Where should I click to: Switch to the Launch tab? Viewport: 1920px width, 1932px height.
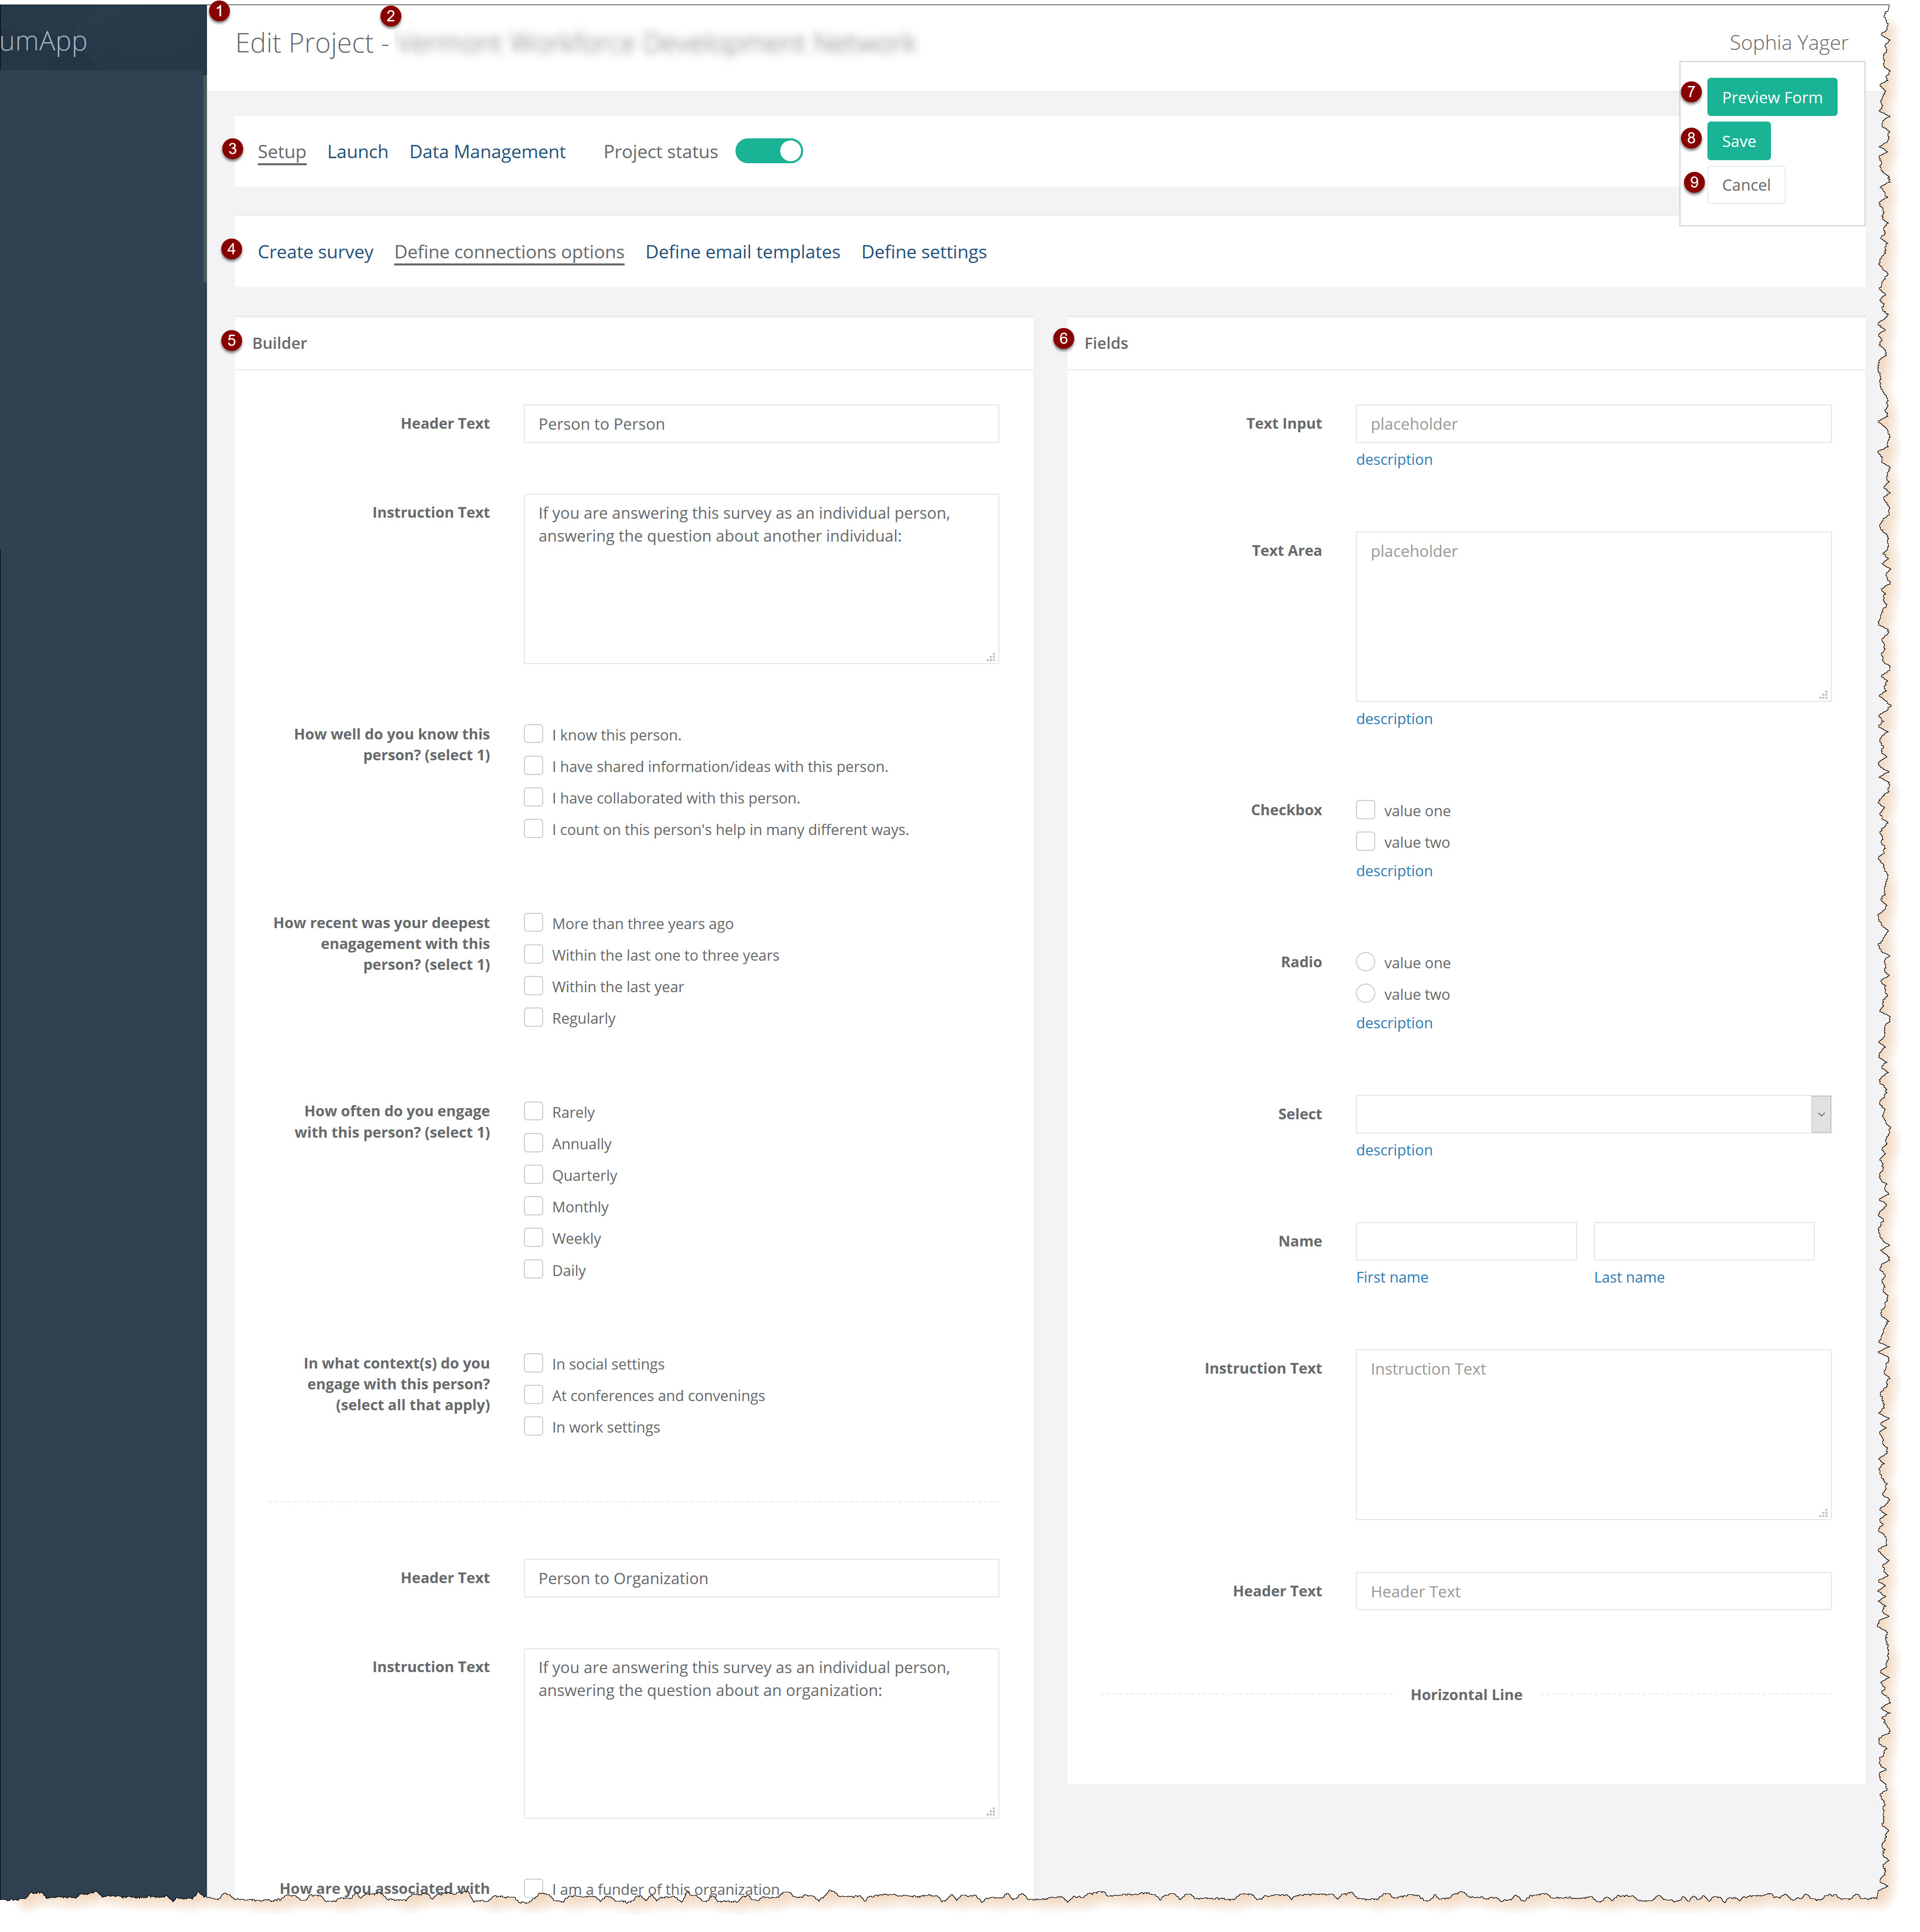click(357, 152)
